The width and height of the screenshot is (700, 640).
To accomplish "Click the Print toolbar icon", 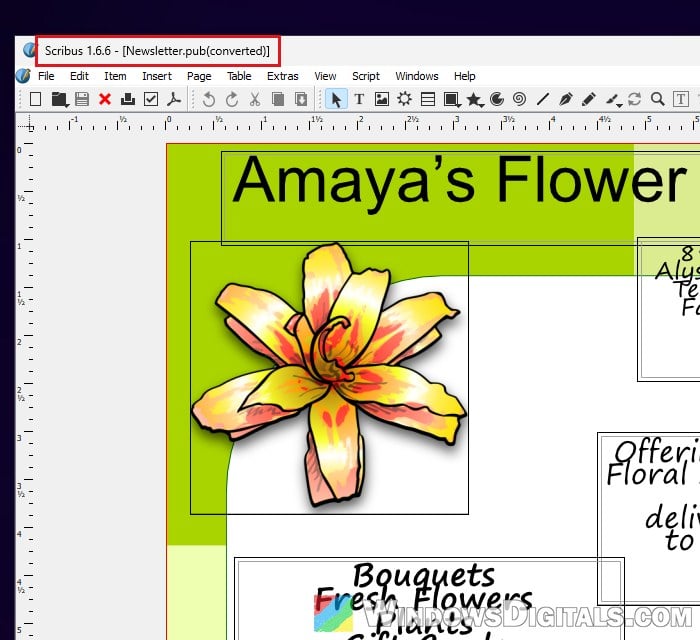I will (128, 99).
